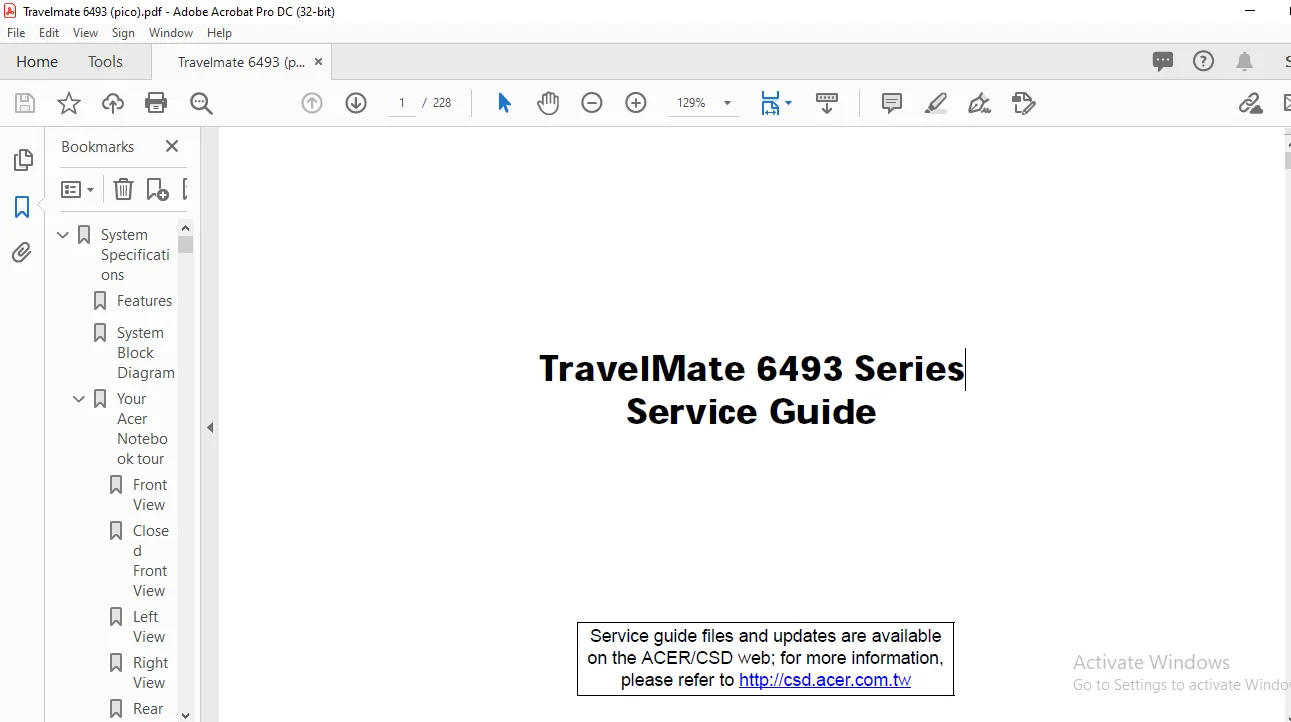Select the Rear bookmark
The height and width of the screenshot is (722, 1291).
click(148, 709)
